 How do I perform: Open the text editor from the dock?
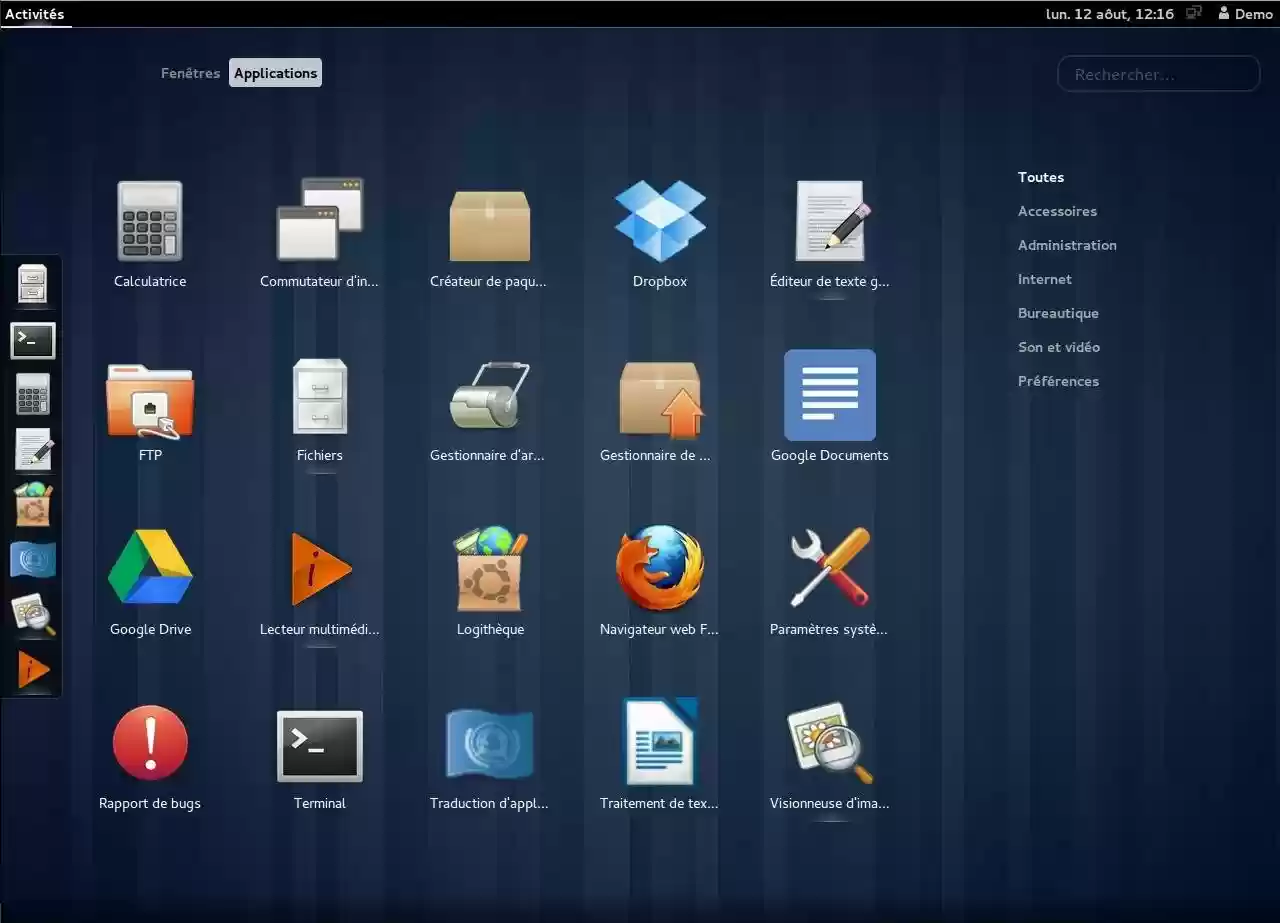[32, 450]
